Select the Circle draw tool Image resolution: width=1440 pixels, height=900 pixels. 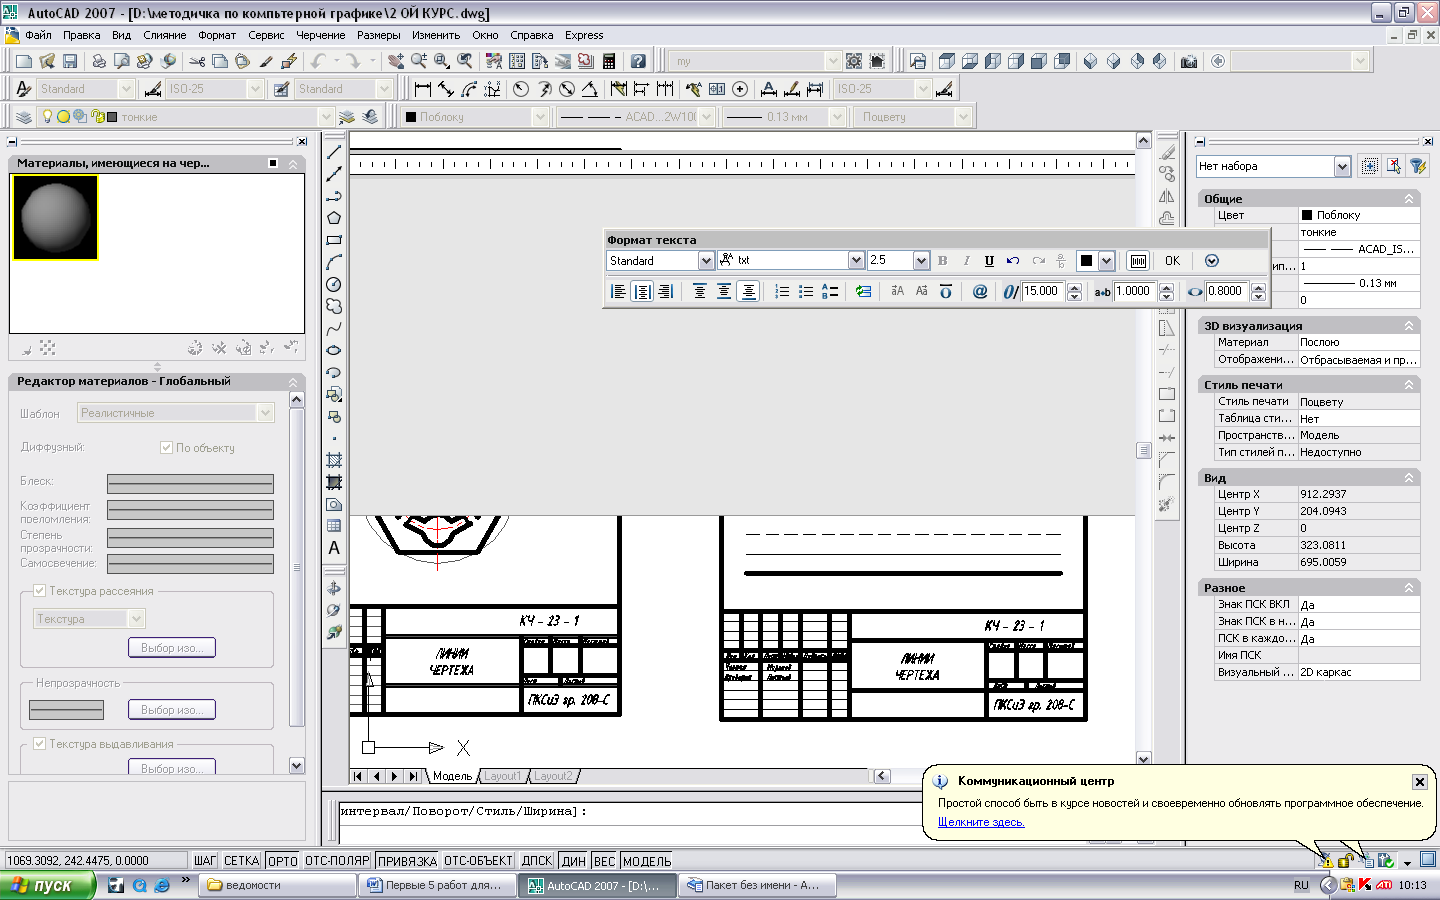(334, 284)
